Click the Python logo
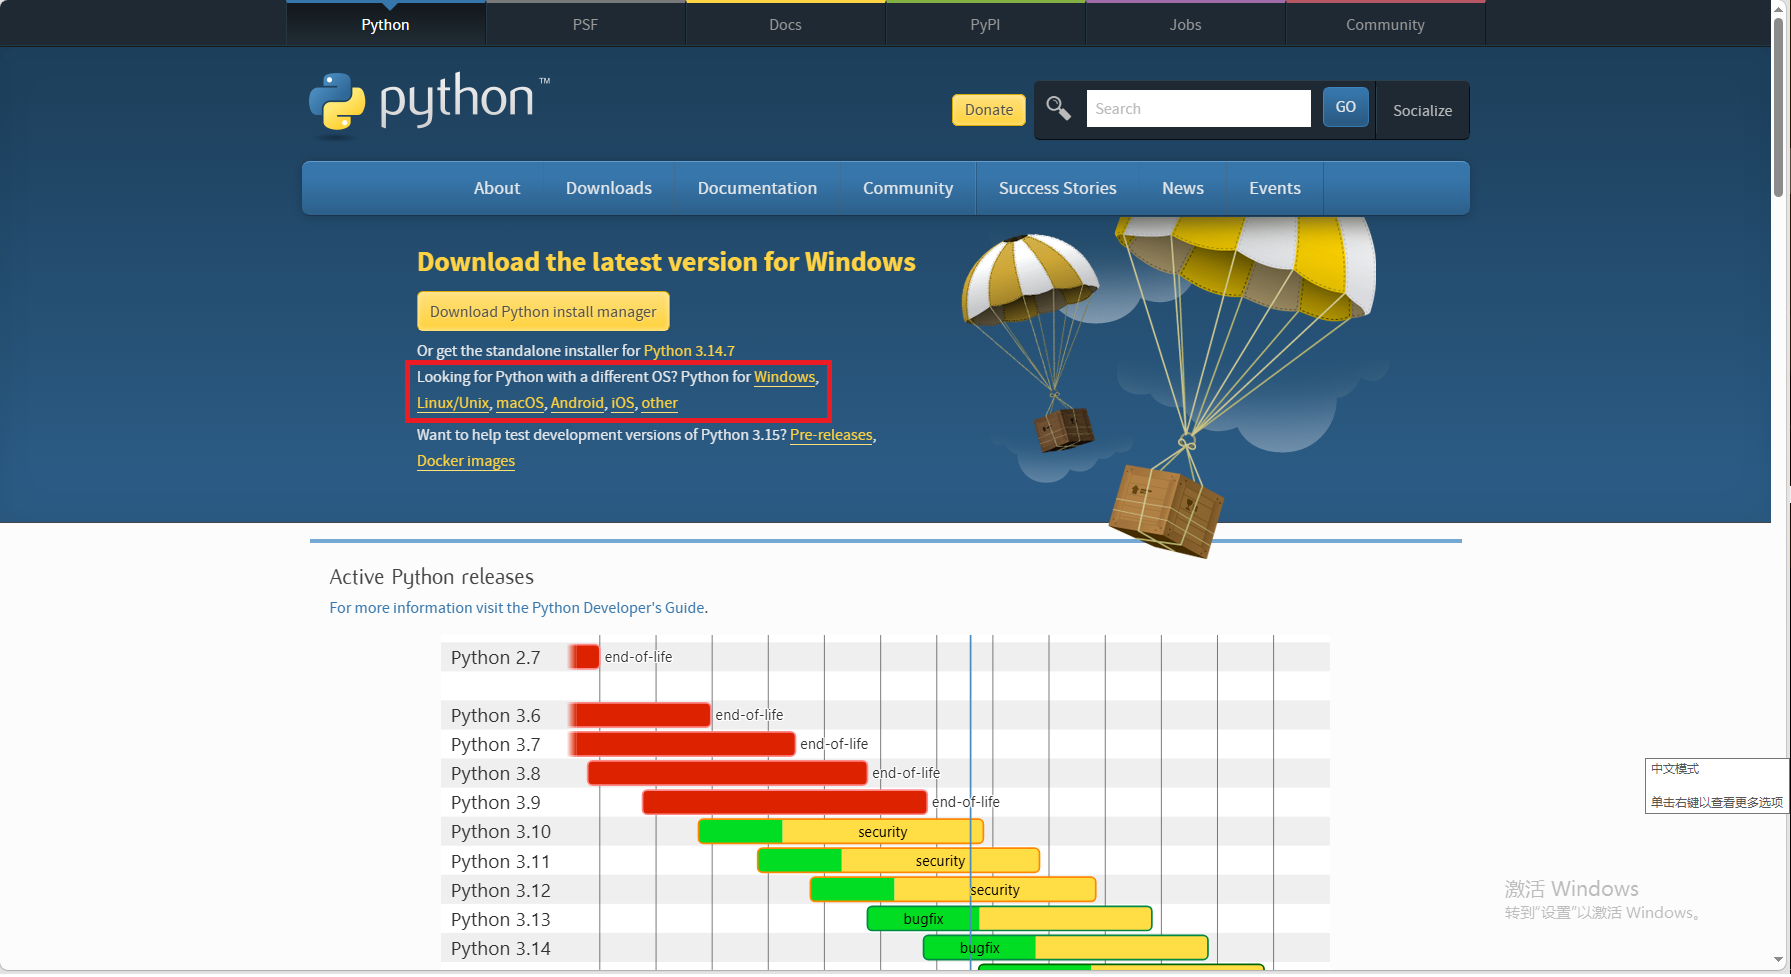This screenshot has width=1791, height=977. 429,102
